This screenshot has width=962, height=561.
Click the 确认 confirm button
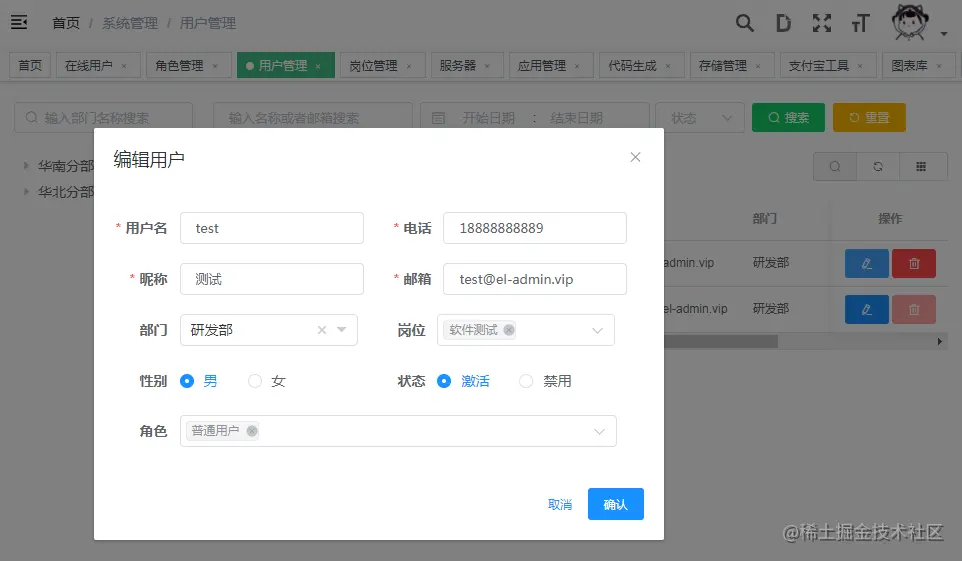615,504
